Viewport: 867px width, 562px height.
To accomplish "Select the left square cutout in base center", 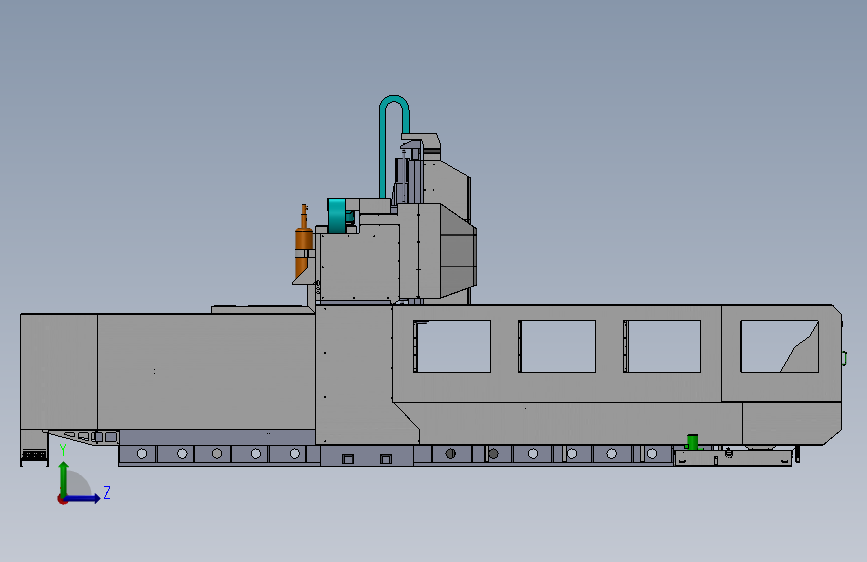I will tap(348, 459).
